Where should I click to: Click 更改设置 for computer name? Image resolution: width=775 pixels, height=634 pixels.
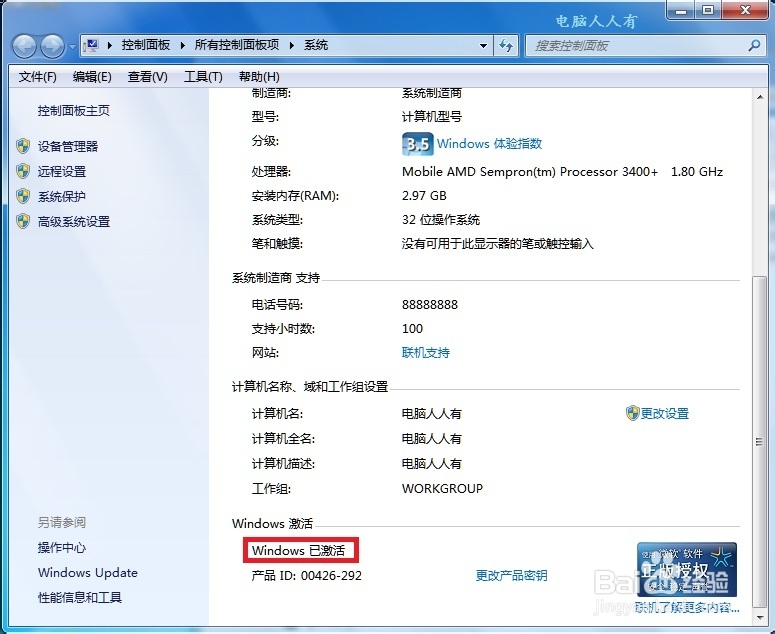coord(664,414)
